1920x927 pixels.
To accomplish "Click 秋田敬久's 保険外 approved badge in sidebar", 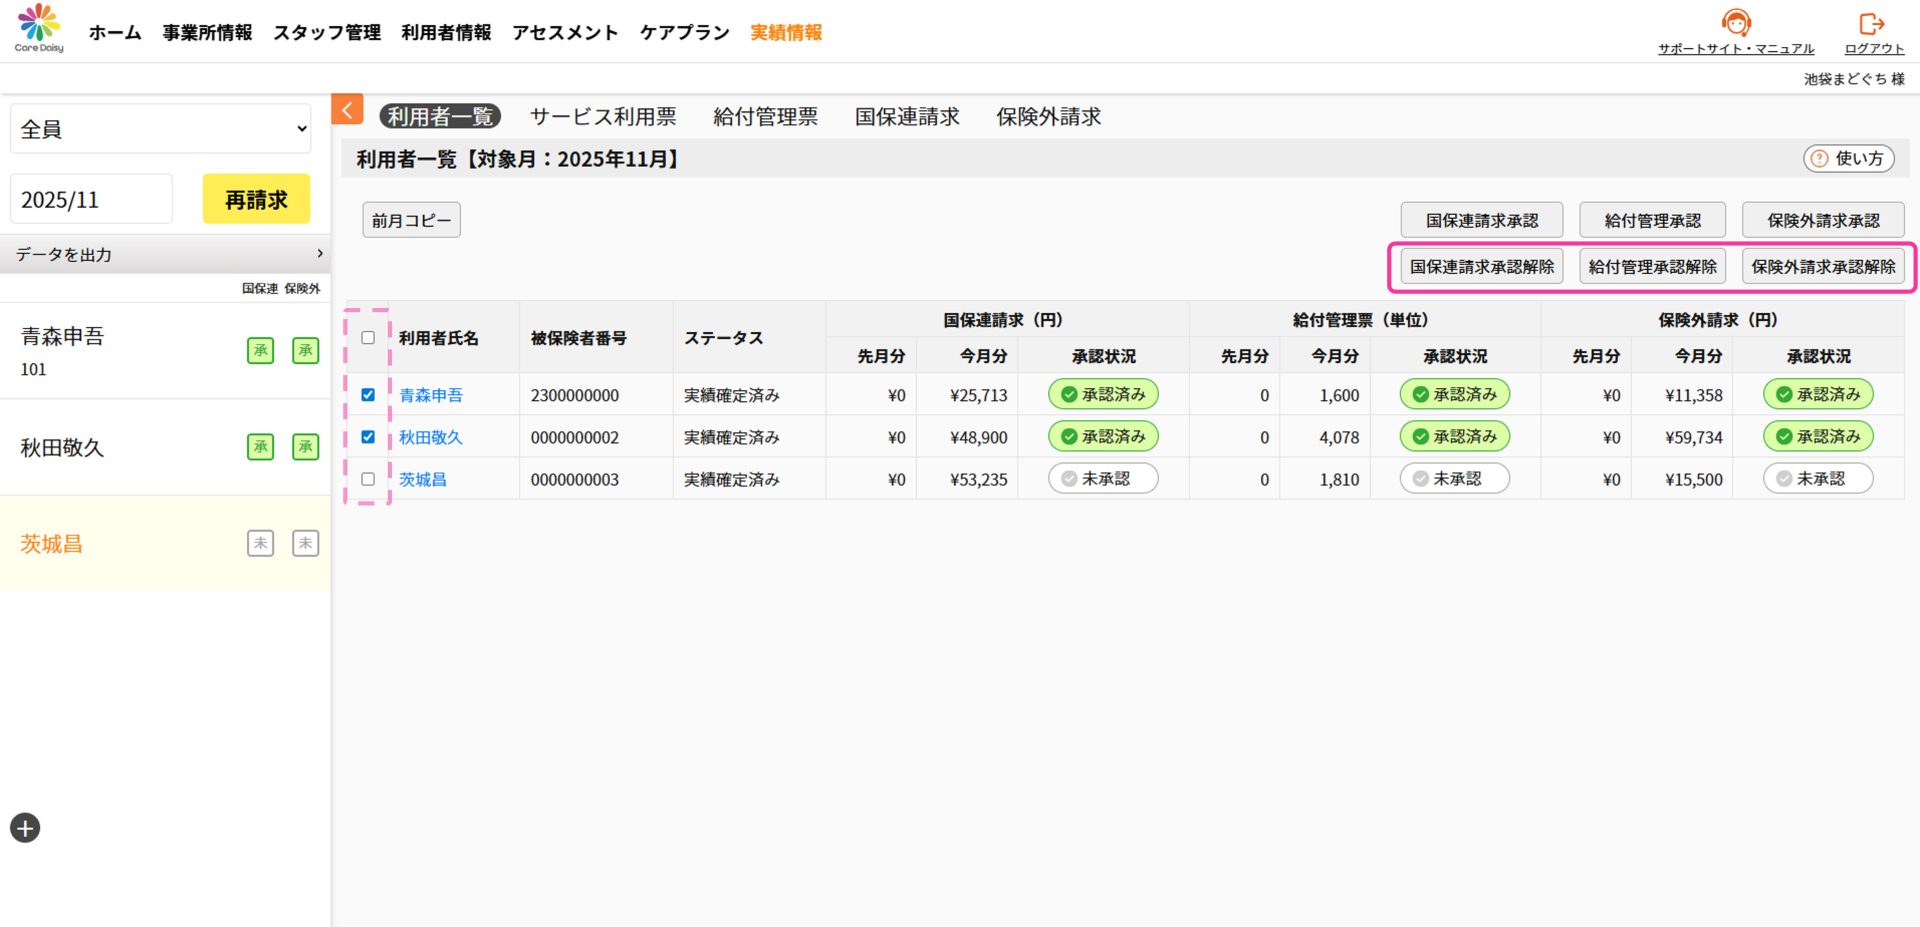I will click(305, 447).
